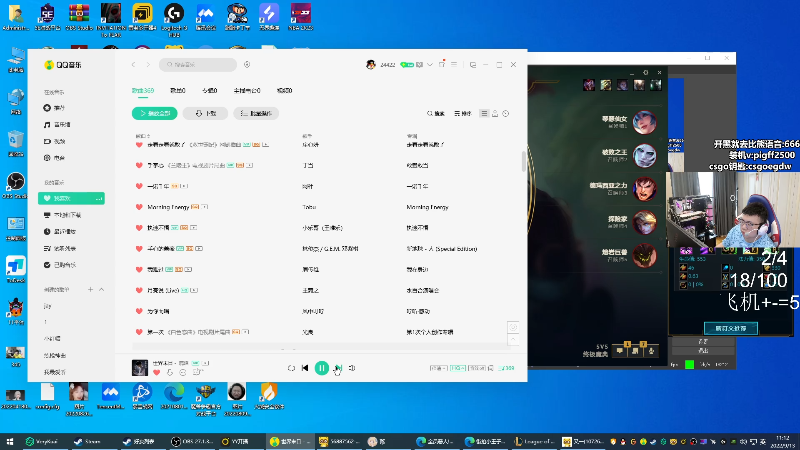Toggle heart on the (Live) song row
Image resolution: width=800 pixels, height=450 pixels.
[139, 290]
